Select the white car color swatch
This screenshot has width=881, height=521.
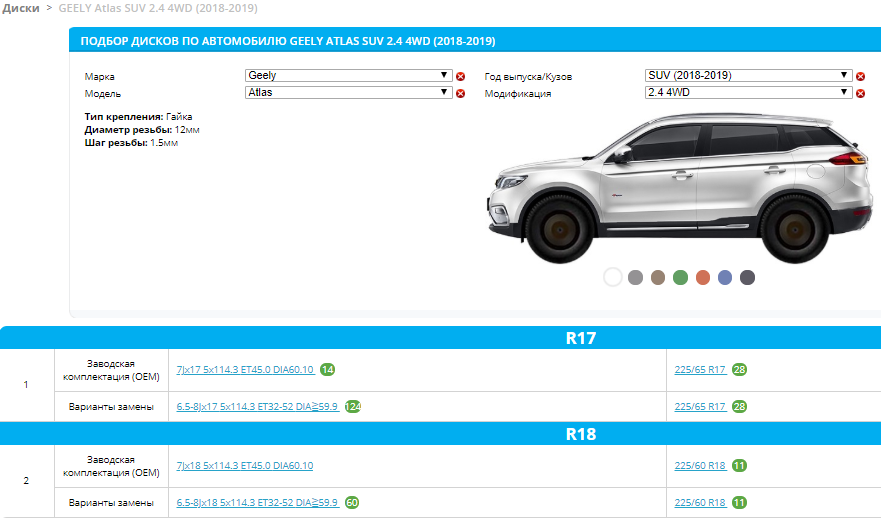613,277
